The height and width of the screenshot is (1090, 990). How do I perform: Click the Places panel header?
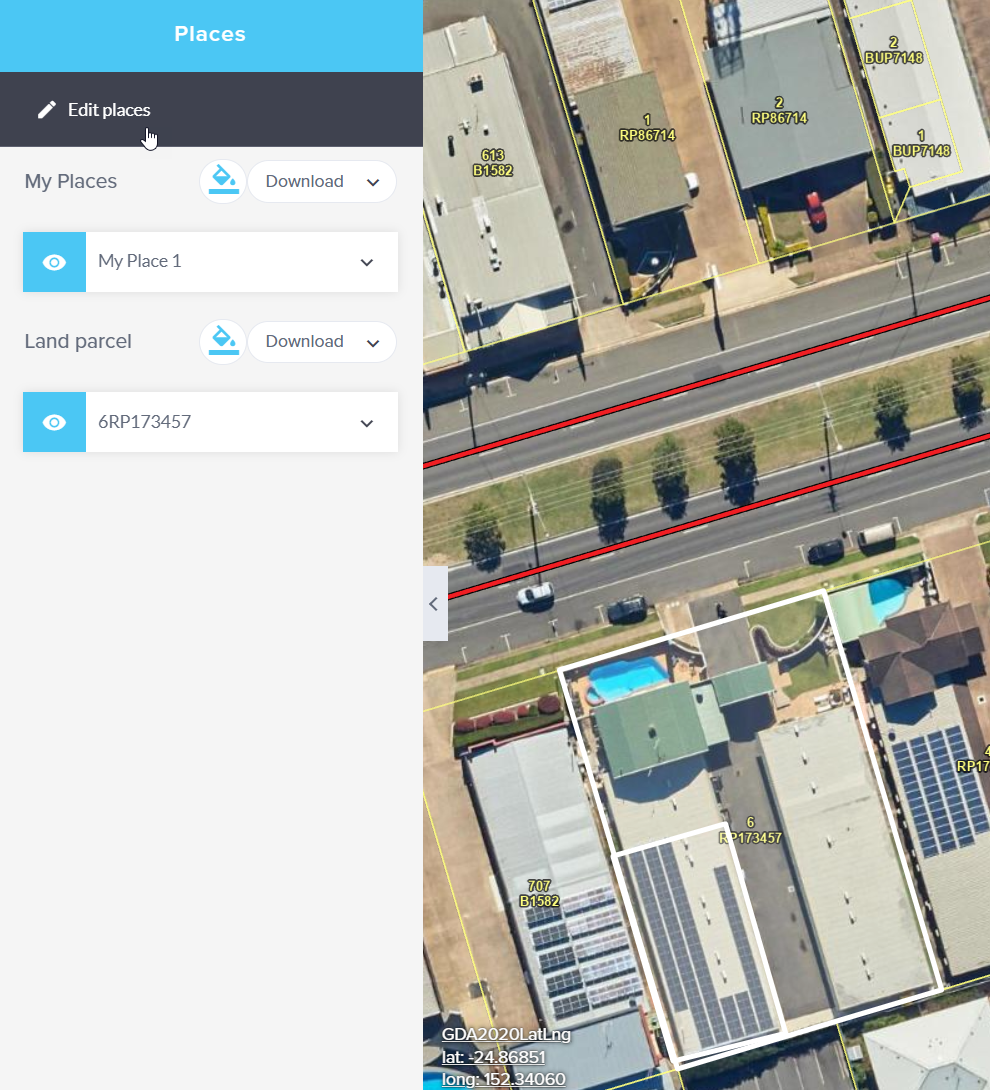(210, 33)
